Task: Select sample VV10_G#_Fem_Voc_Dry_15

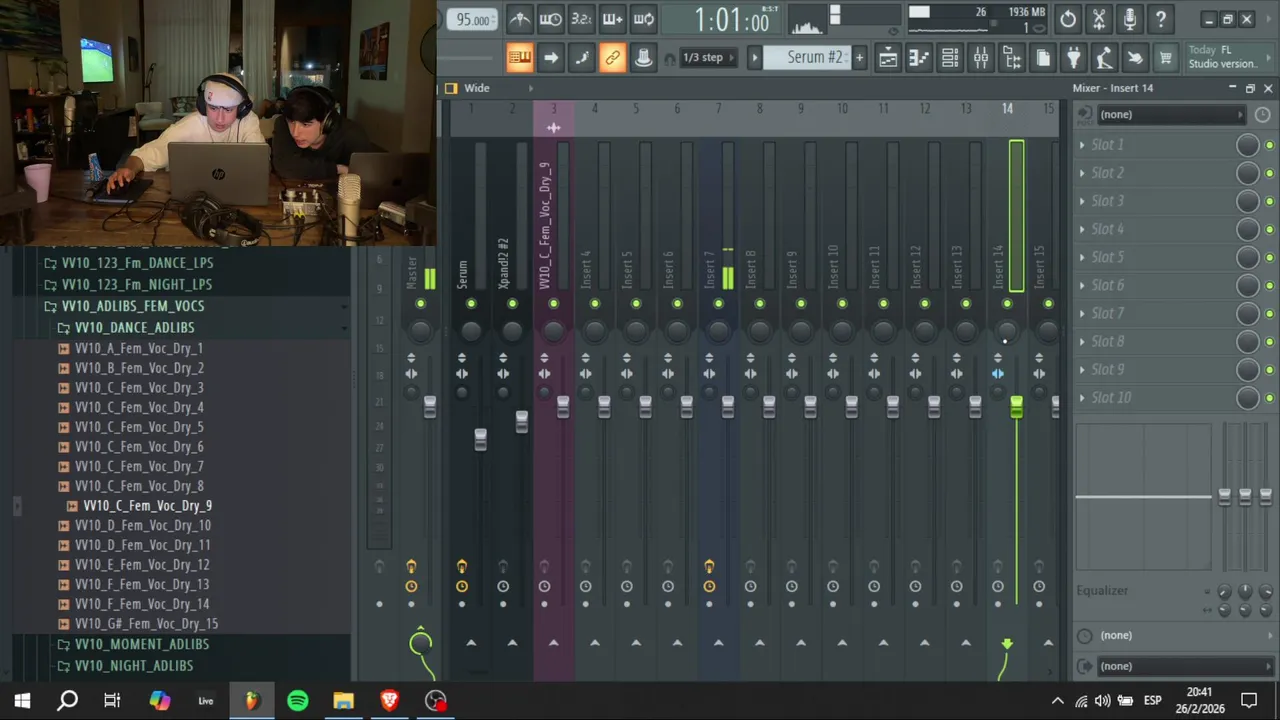Action: point(146,623)
